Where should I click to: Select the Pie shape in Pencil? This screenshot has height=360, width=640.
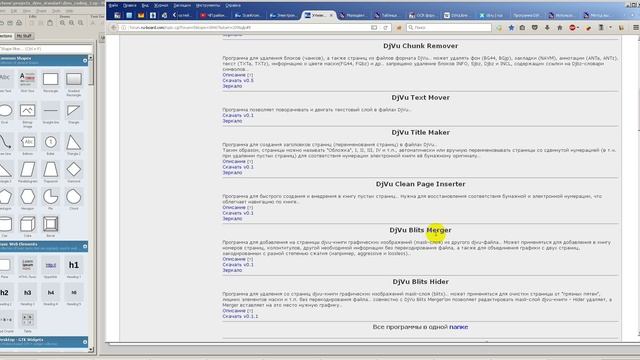51,197
